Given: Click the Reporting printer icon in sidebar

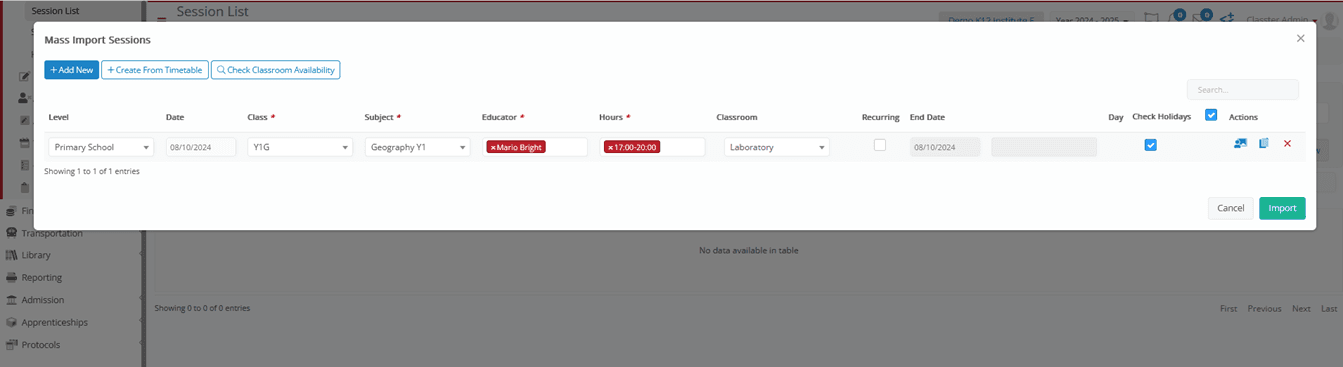Looking at the screenshot, I should (x=12, y=278).
